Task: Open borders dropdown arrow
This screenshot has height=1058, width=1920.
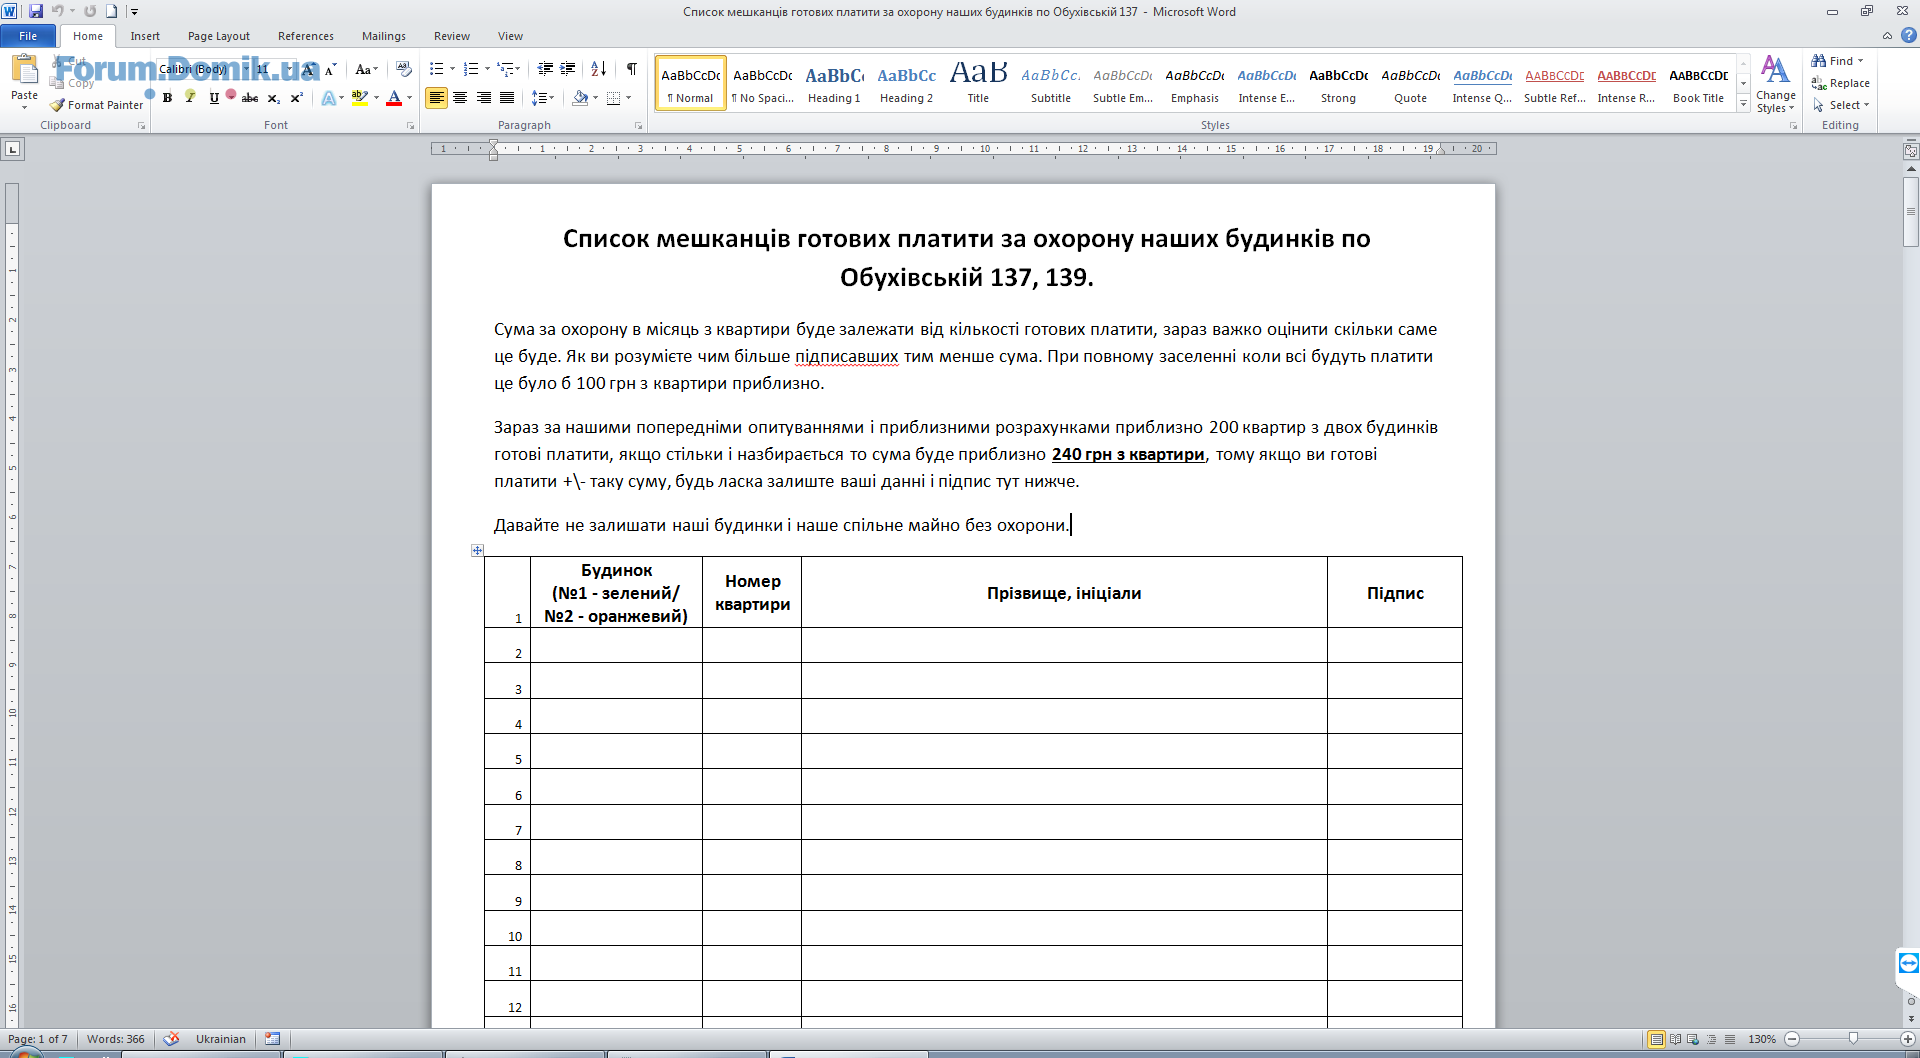Action: coord(628,98)
